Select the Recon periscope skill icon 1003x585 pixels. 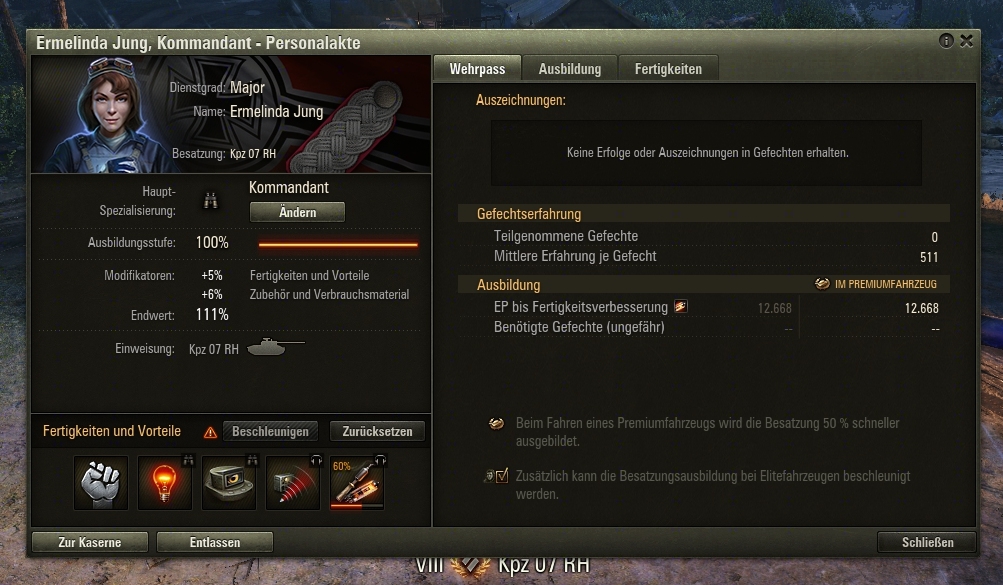[229, 483]
